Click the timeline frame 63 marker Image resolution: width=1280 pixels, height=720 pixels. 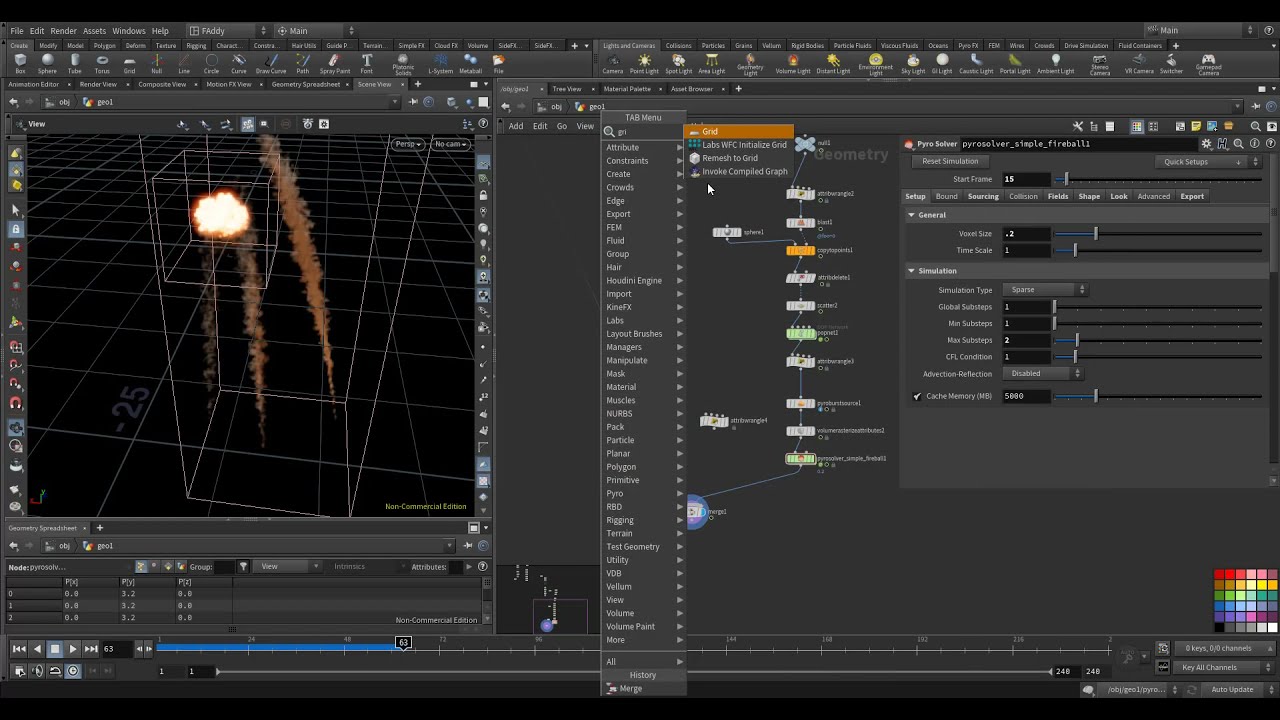[x=403, y=642]
